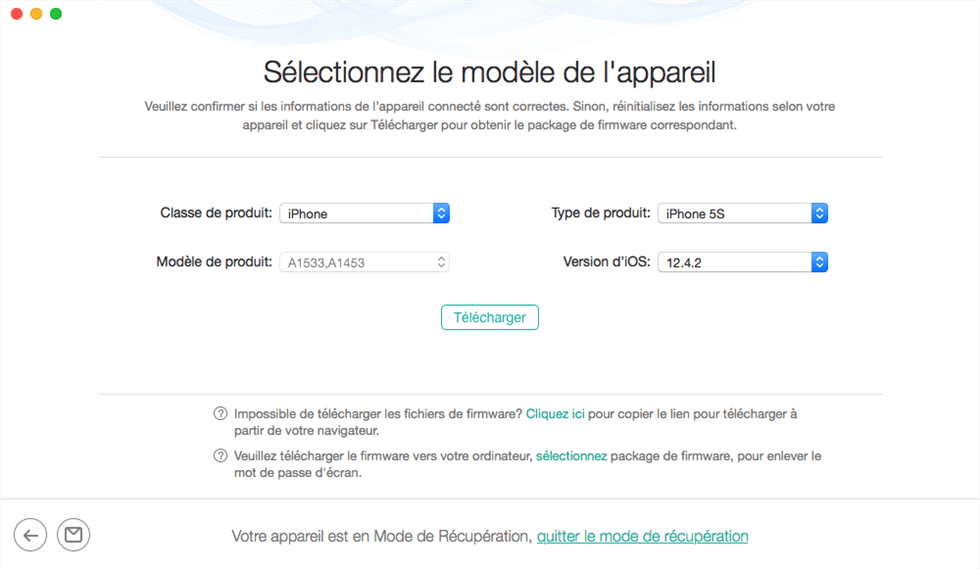This screenshot has width=980, height=569.
Task: Click grey arrows of Modèle de produit selector
Action: (x=441, y=262)
